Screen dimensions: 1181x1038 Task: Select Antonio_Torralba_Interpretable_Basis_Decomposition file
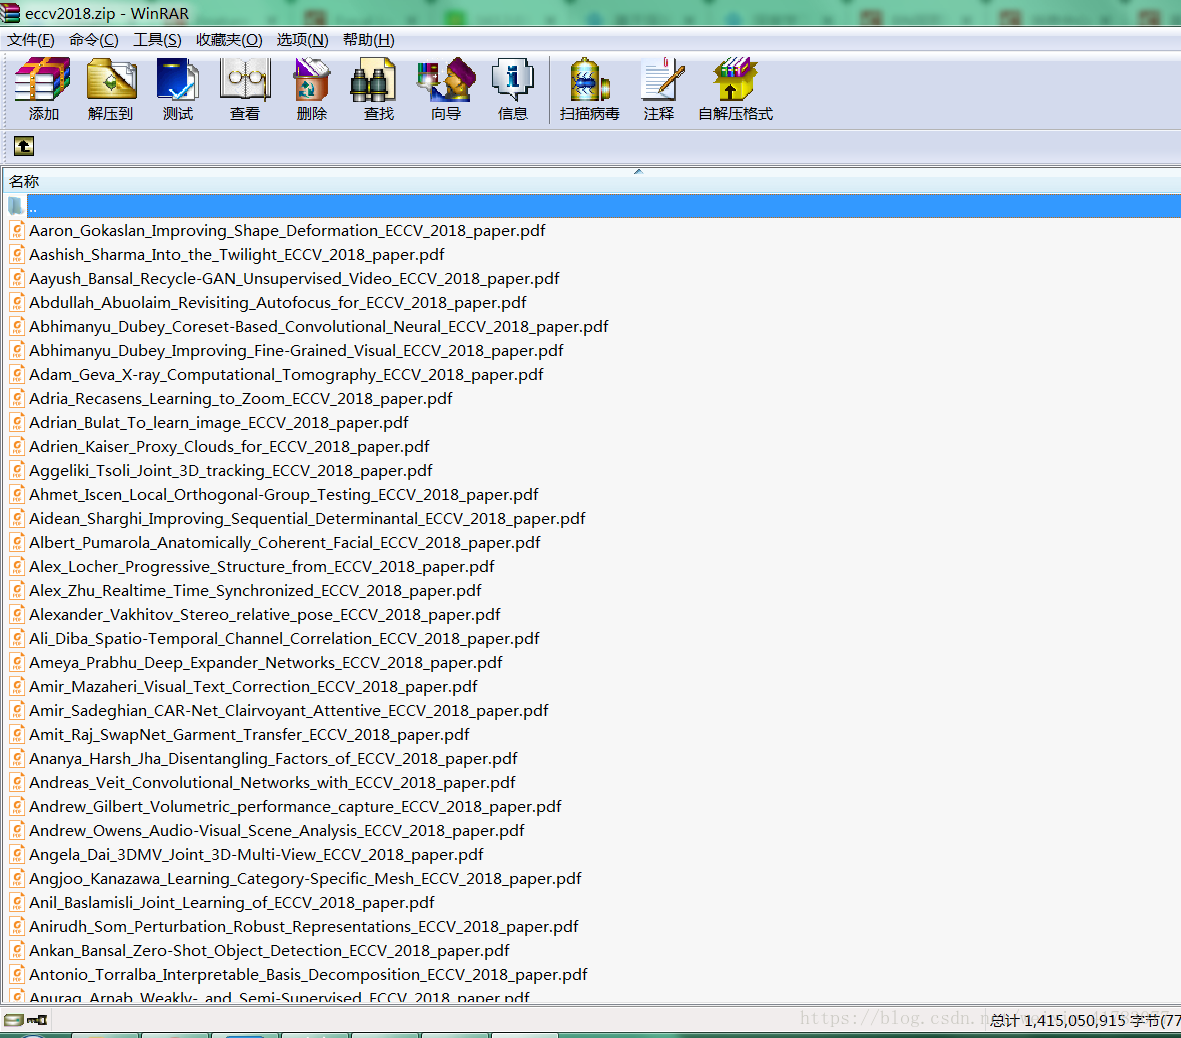[308, 975]
